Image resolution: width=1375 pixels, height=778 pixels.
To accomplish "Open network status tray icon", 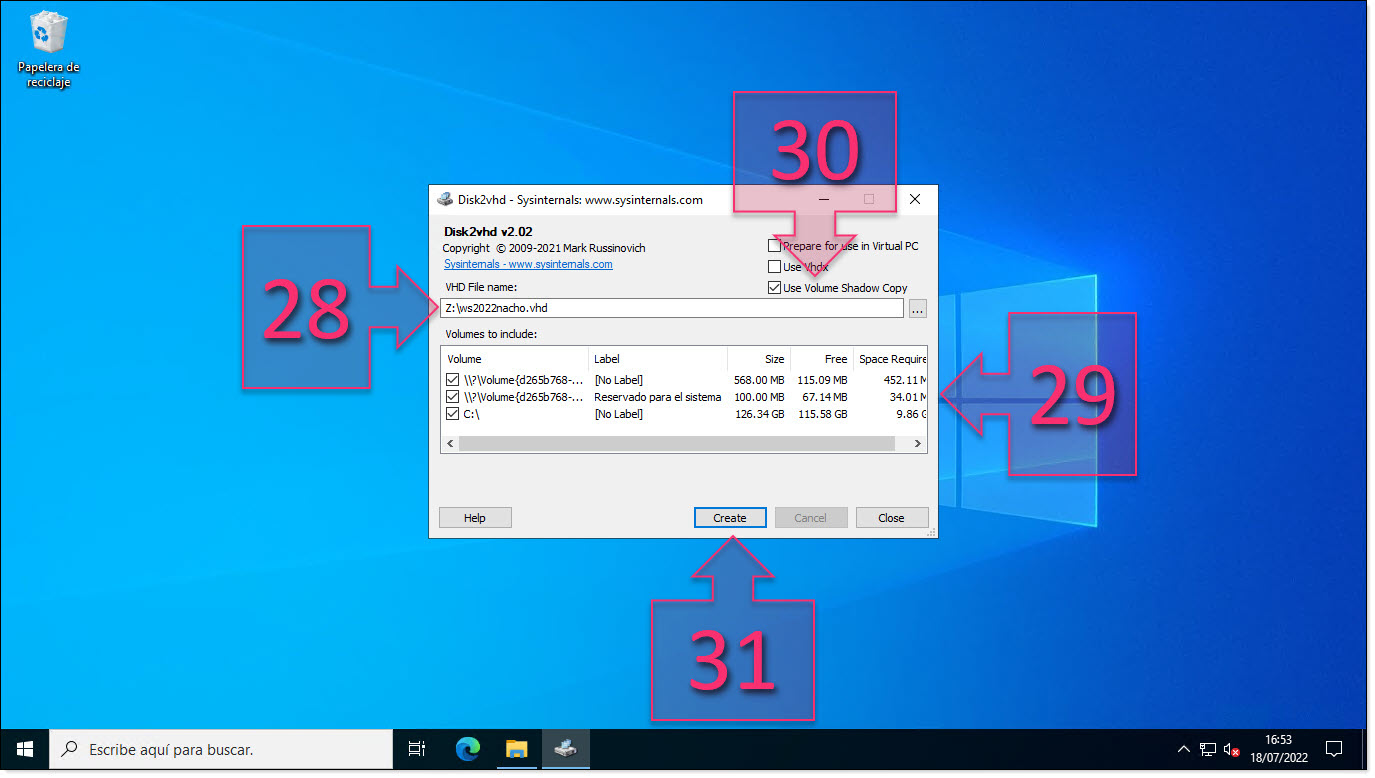I will point(1208,748).
